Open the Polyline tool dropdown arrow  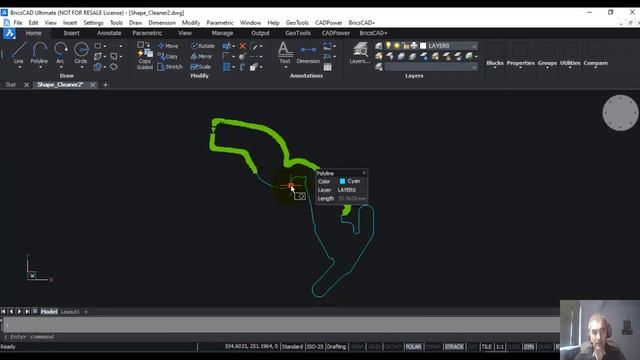click(x=40, y=67)
